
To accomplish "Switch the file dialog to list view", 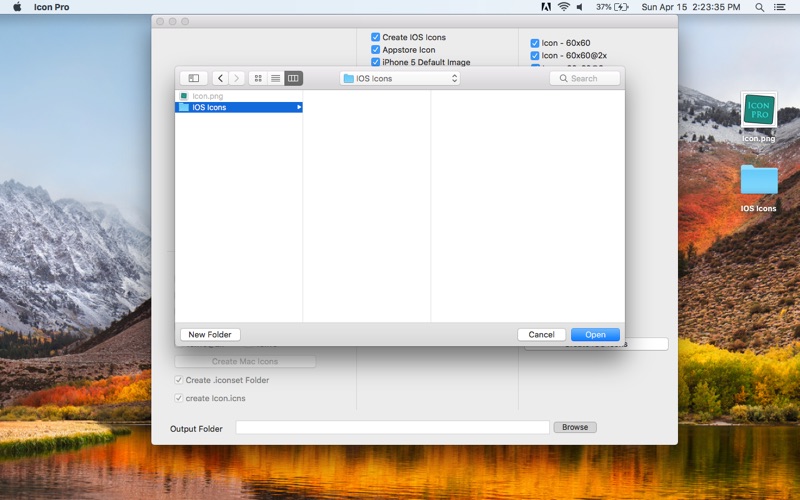I will (276, 78).
